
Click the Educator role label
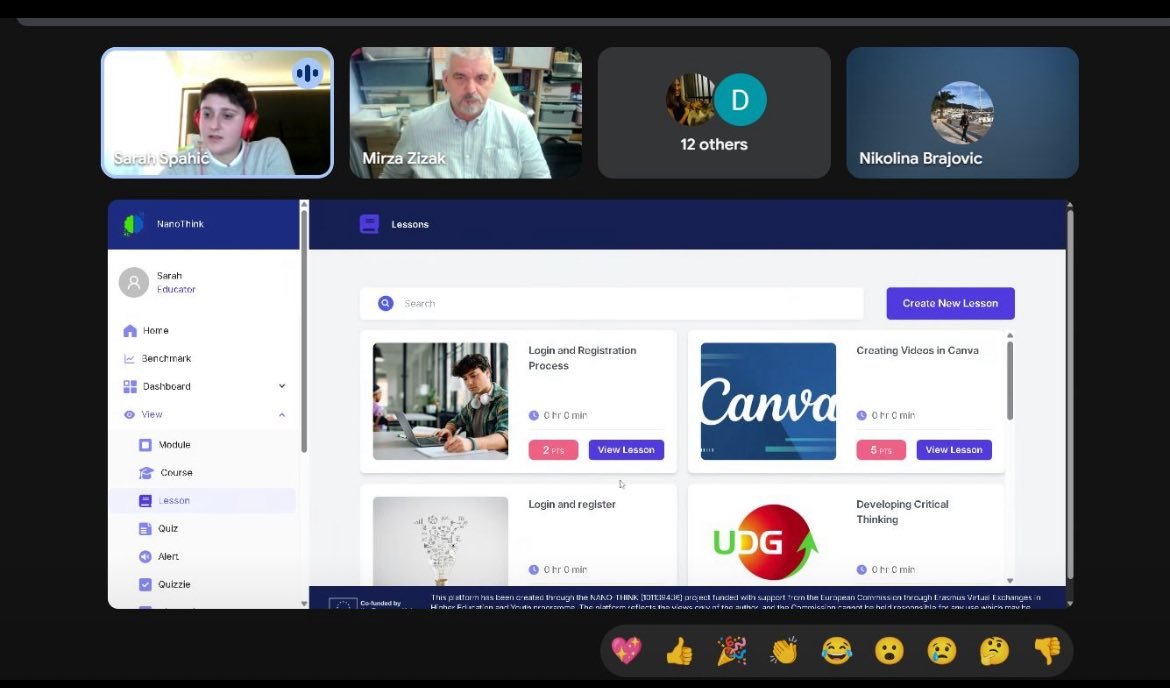(x=176, y=290)
